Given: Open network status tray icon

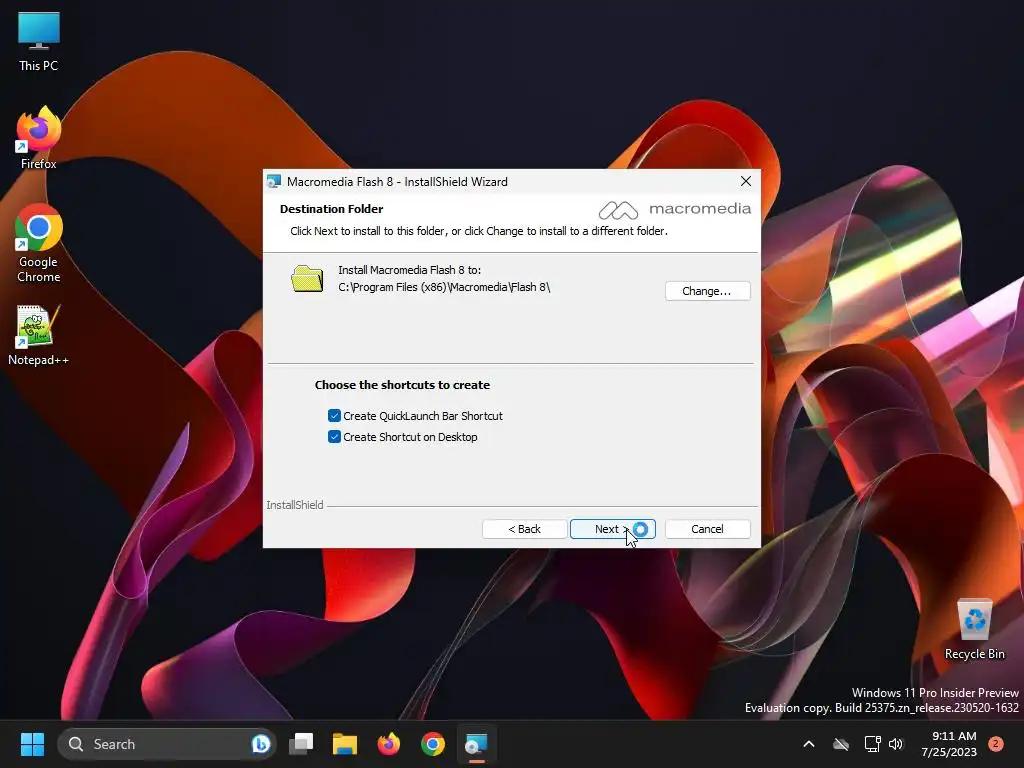Looking at the screenshot, I should tap(872, 744).
